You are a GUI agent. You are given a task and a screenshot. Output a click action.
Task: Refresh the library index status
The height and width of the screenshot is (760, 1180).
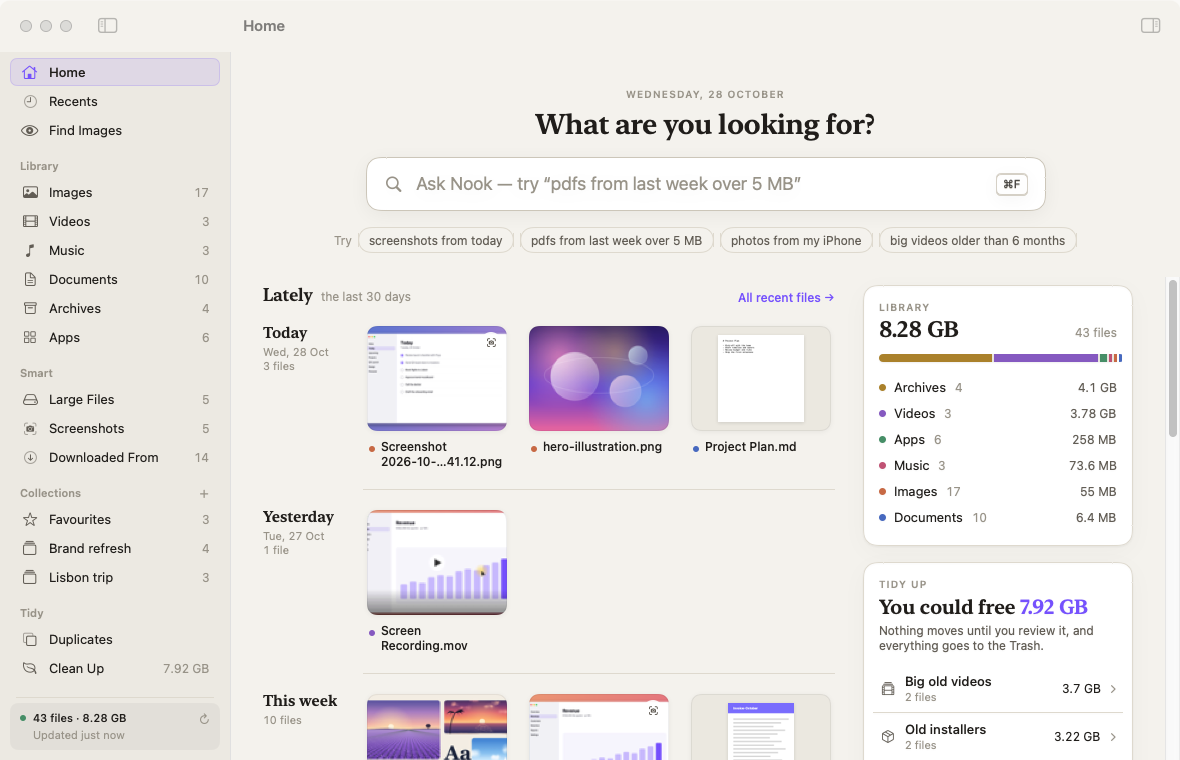point(204,719)
